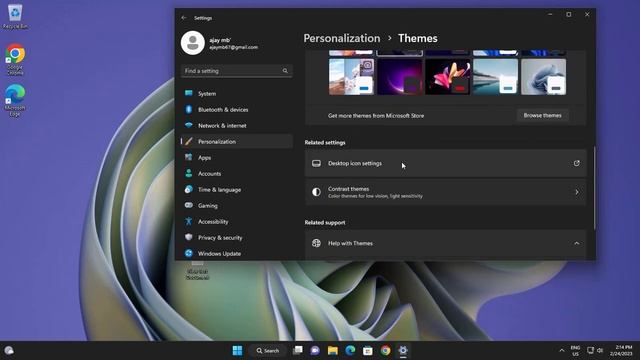Open the Recycle Bin desktop icon
The height and width of the screenshot is (360, 640).
pyautogui.click(x=15, y=16)
